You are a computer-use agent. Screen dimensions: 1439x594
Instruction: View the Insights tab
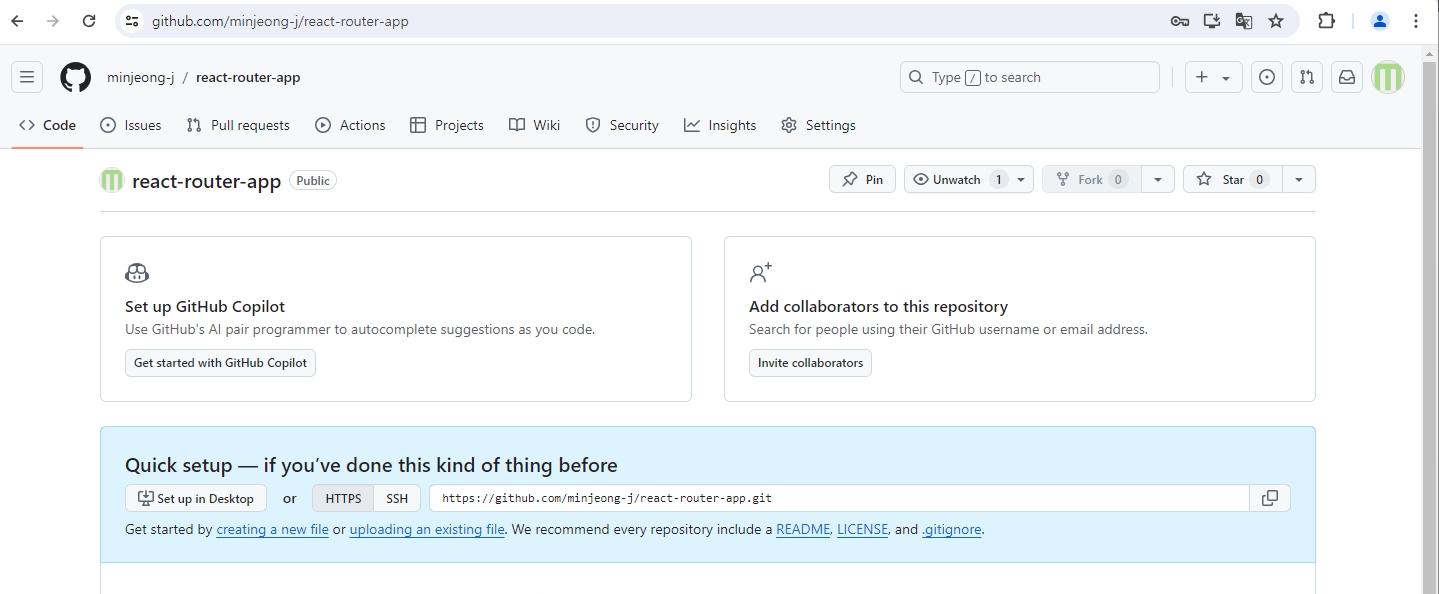pyautogui.click(x=720, y=125)
